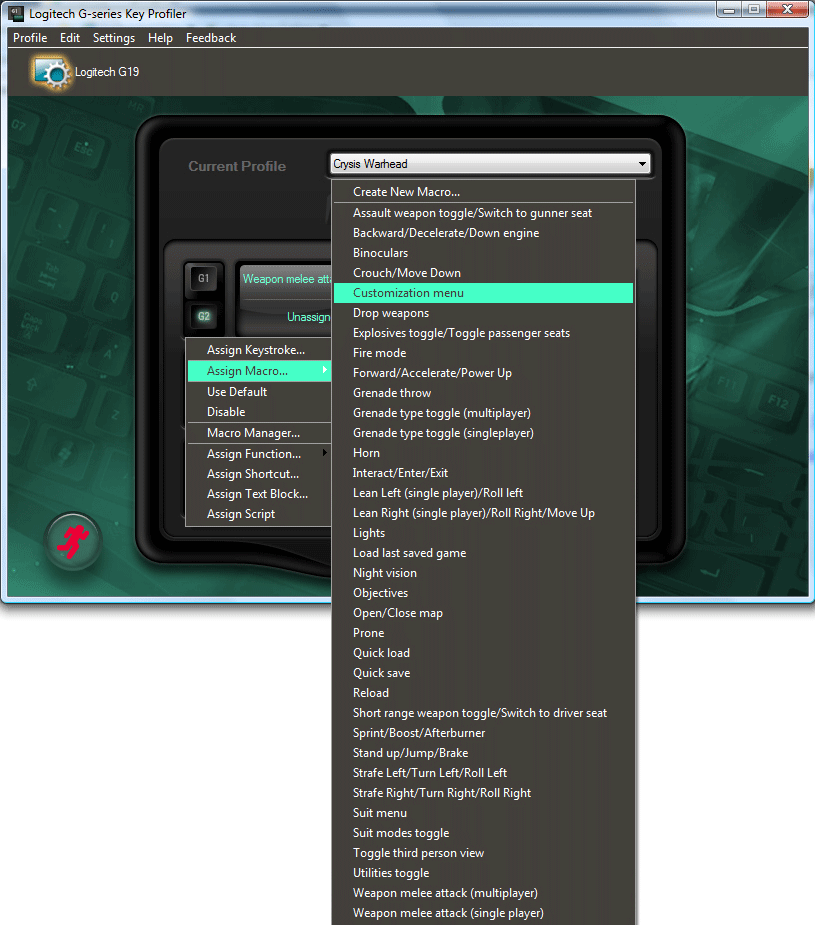Select Open/Close map macro

tap(484, 614)
